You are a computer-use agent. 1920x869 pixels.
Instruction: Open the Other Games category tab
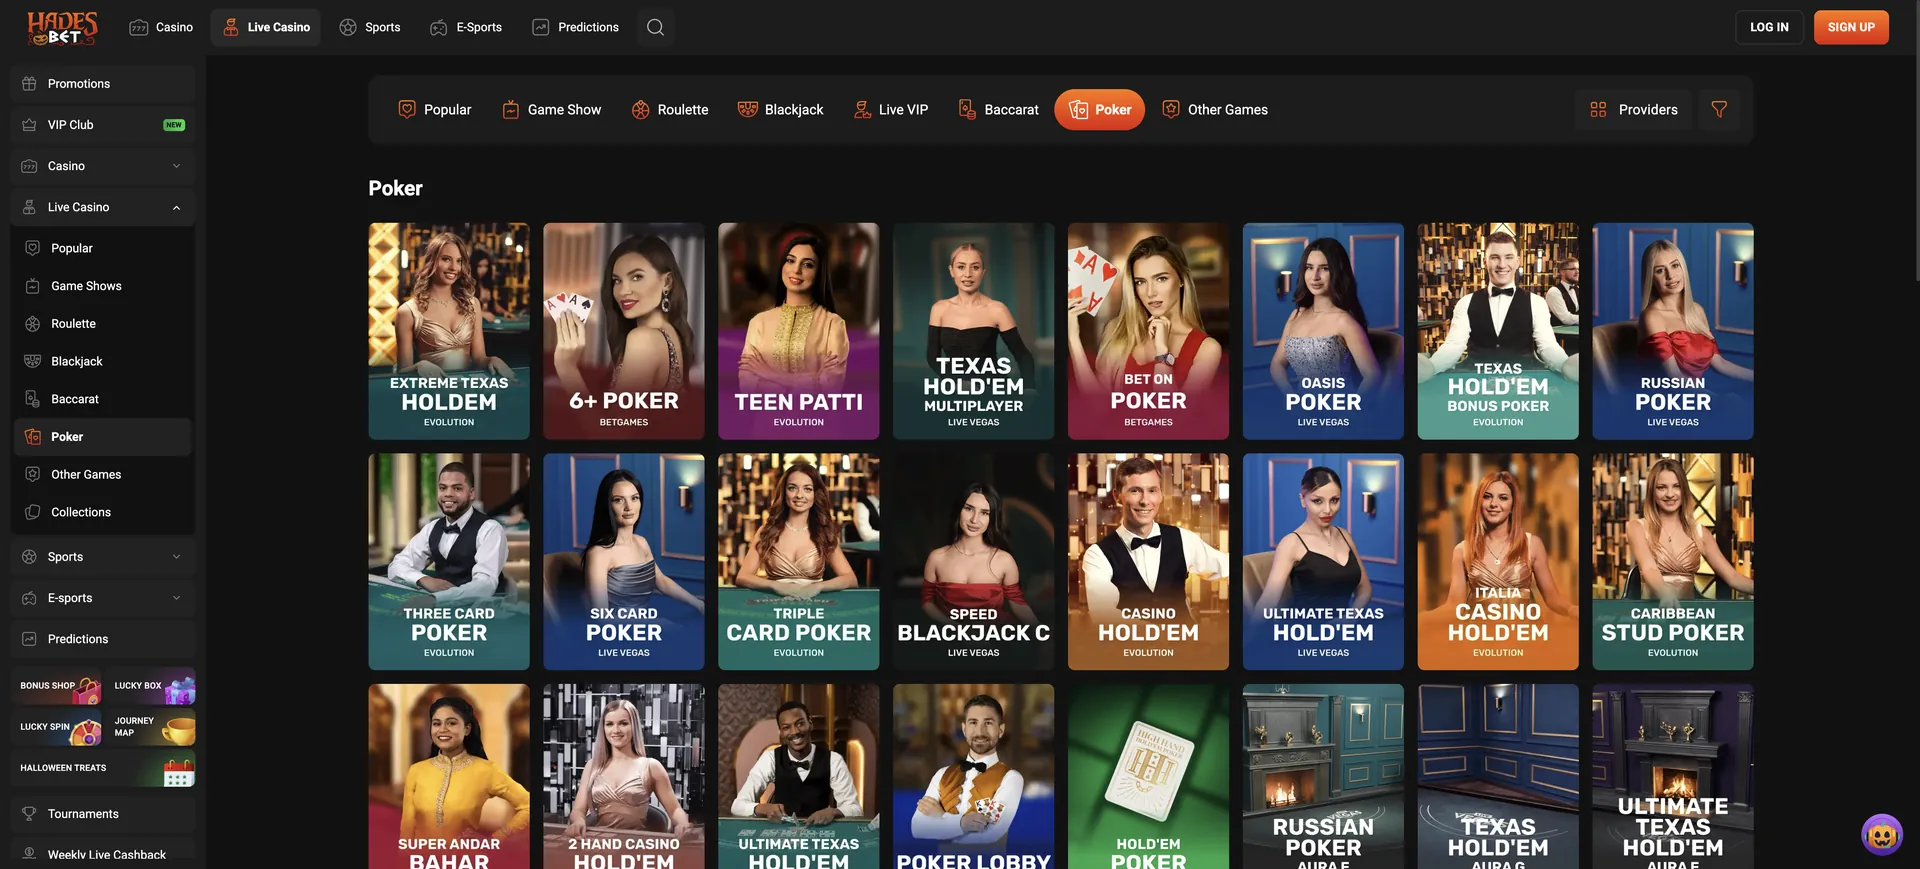(1215, 109)
